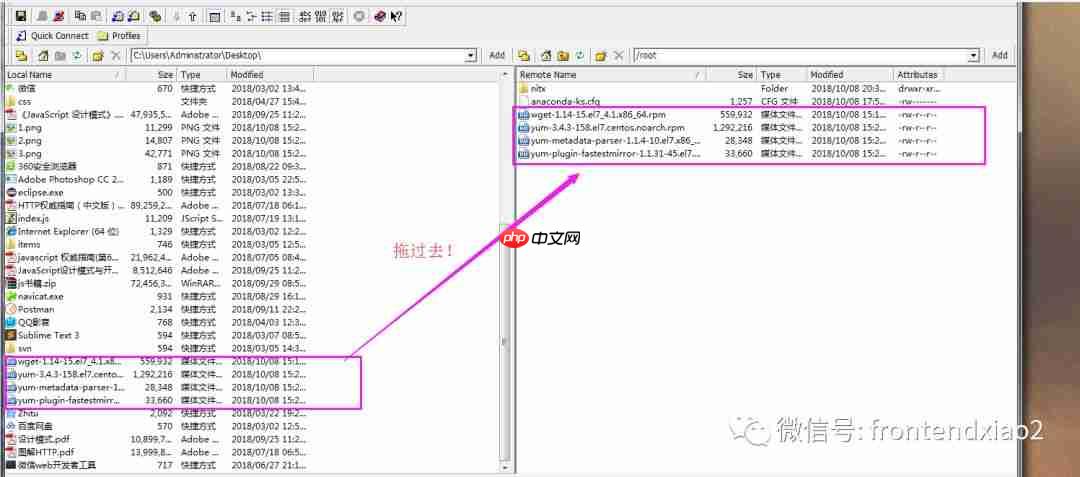Select yum-metadata-parser rpm in remote pane
The width and height of the screenshot is (1080, 477).
coord(609,140)
